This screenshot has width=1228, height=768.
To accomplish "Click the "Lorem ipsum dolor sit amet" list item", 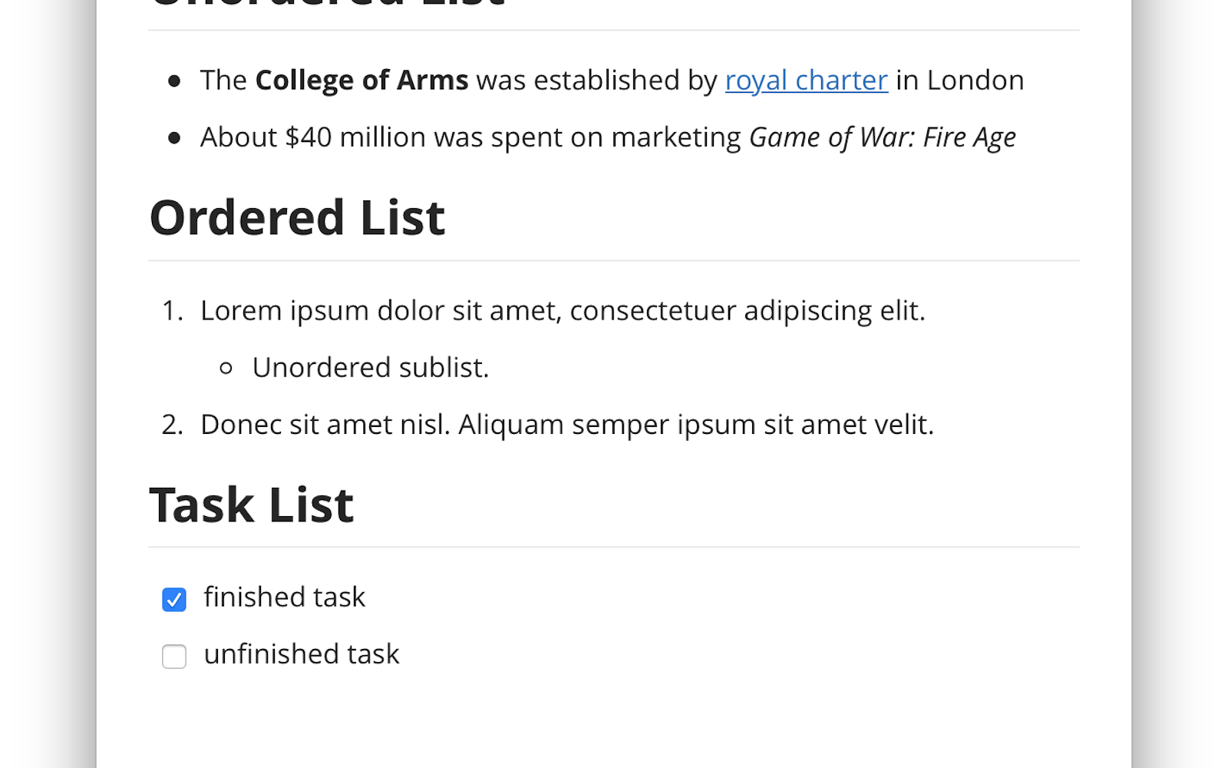I will coord(562,311).
